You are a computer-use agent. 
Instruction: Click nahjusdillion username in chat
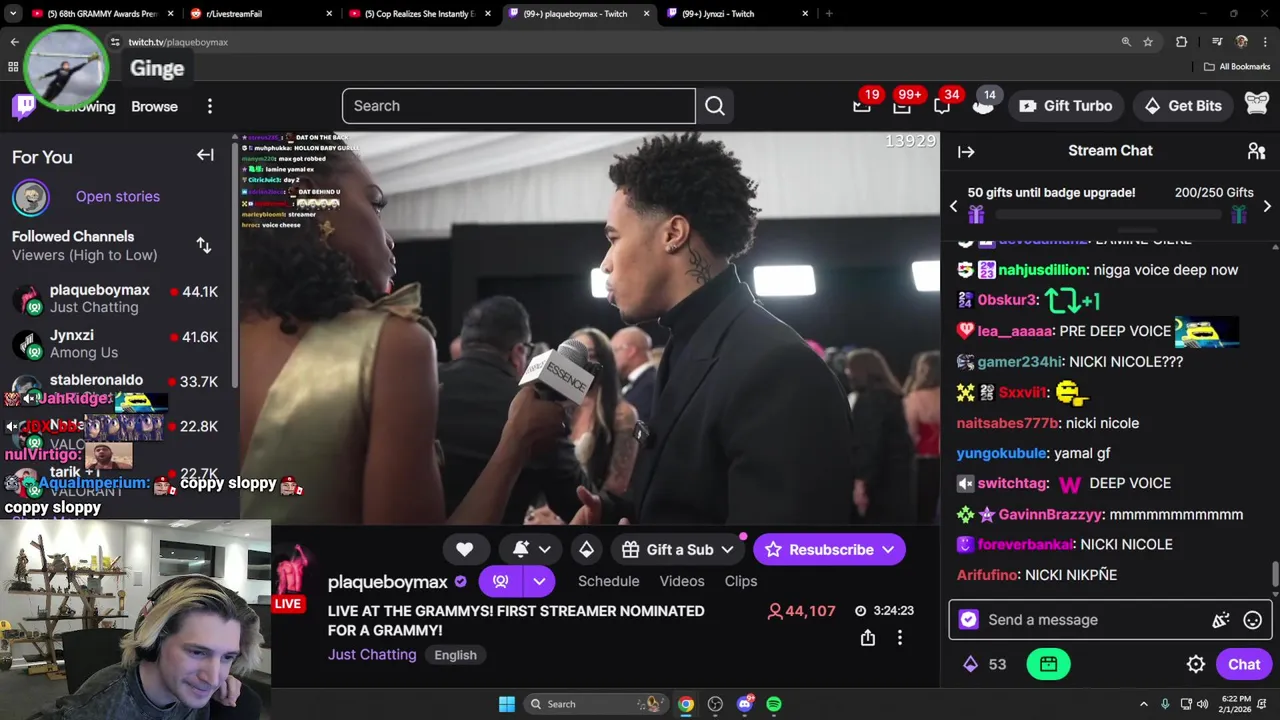(1042, 270)
